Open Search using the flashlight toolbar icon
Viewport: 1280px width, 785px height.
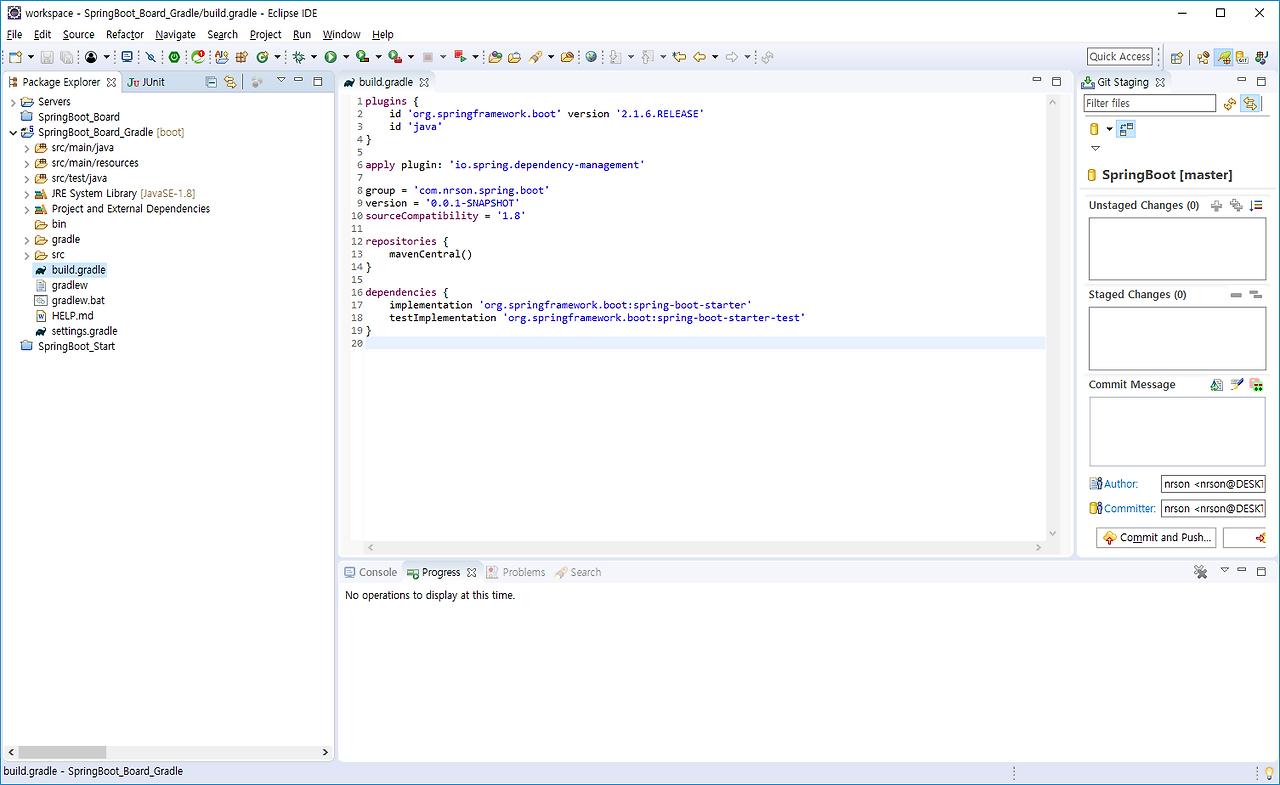(534, 57)
